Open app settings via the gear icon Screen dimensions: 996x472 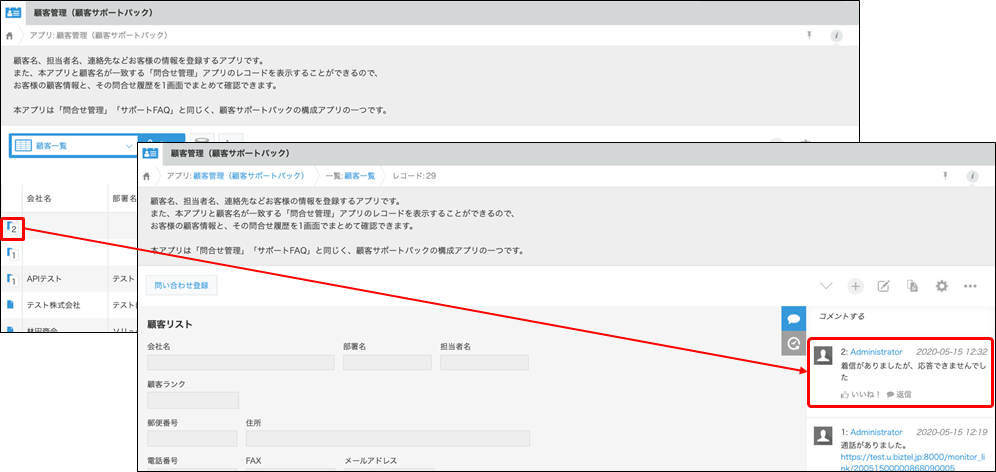(x=941, y=286)
